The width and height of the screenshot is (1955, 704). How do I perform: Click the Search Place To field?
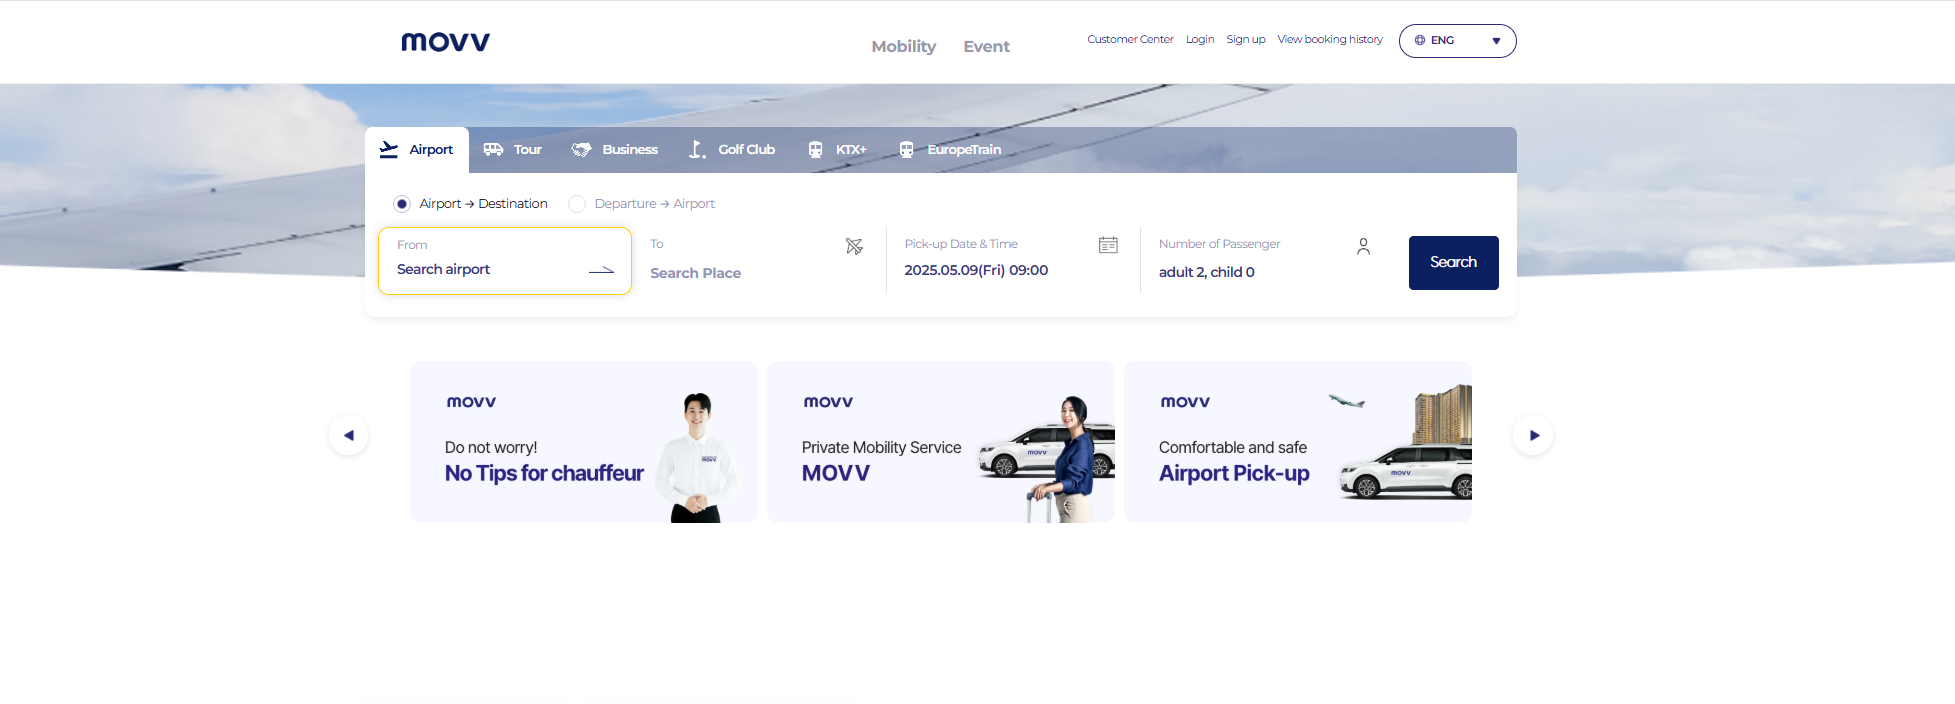758,260
